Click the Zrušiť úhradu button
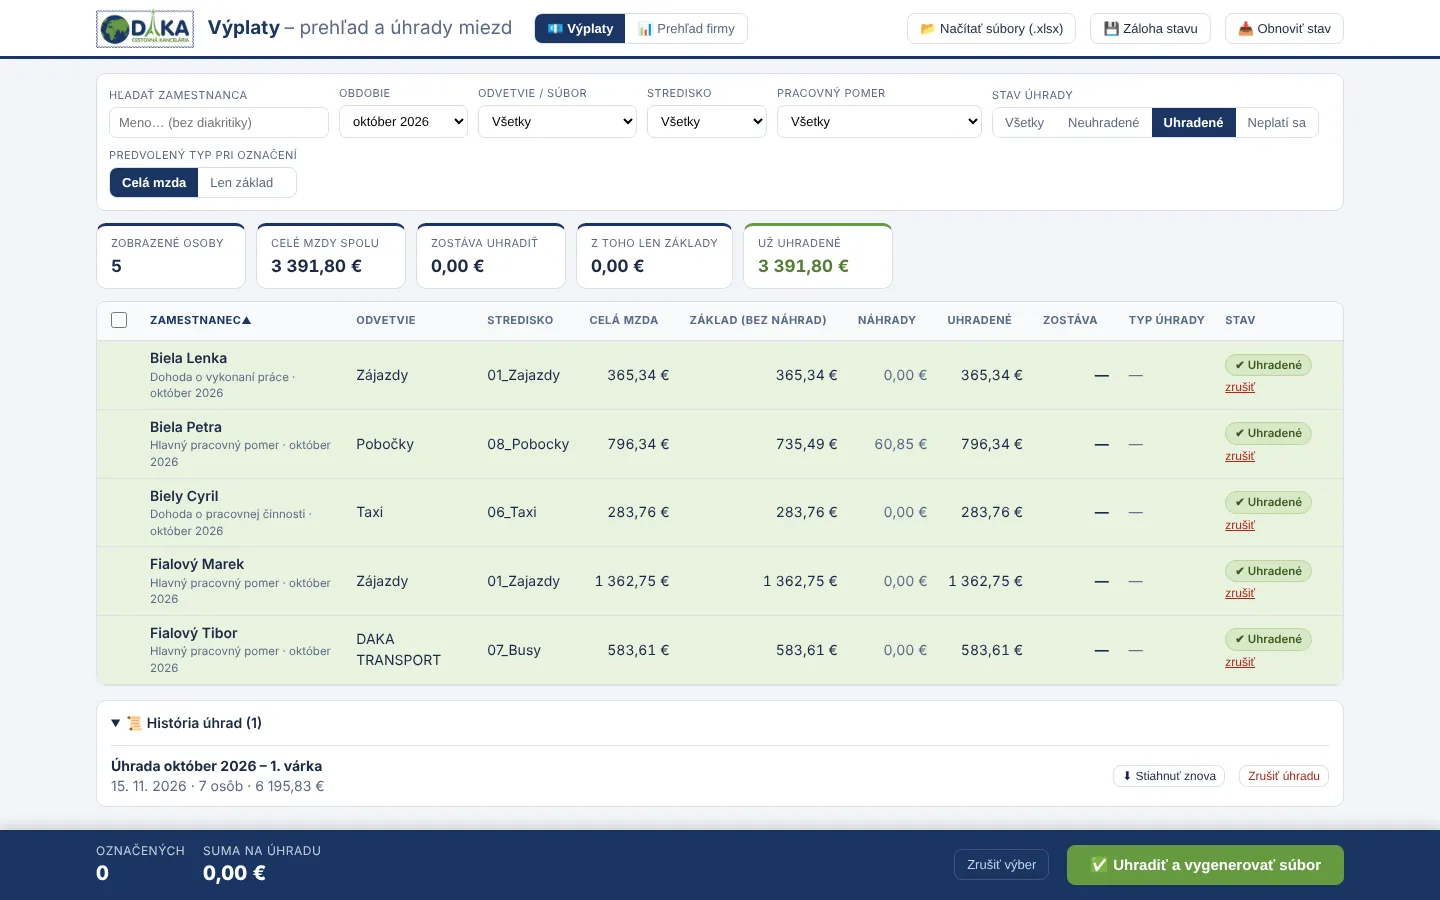Viewport: 1440px width, 900px height. [x=1283, y=776]
